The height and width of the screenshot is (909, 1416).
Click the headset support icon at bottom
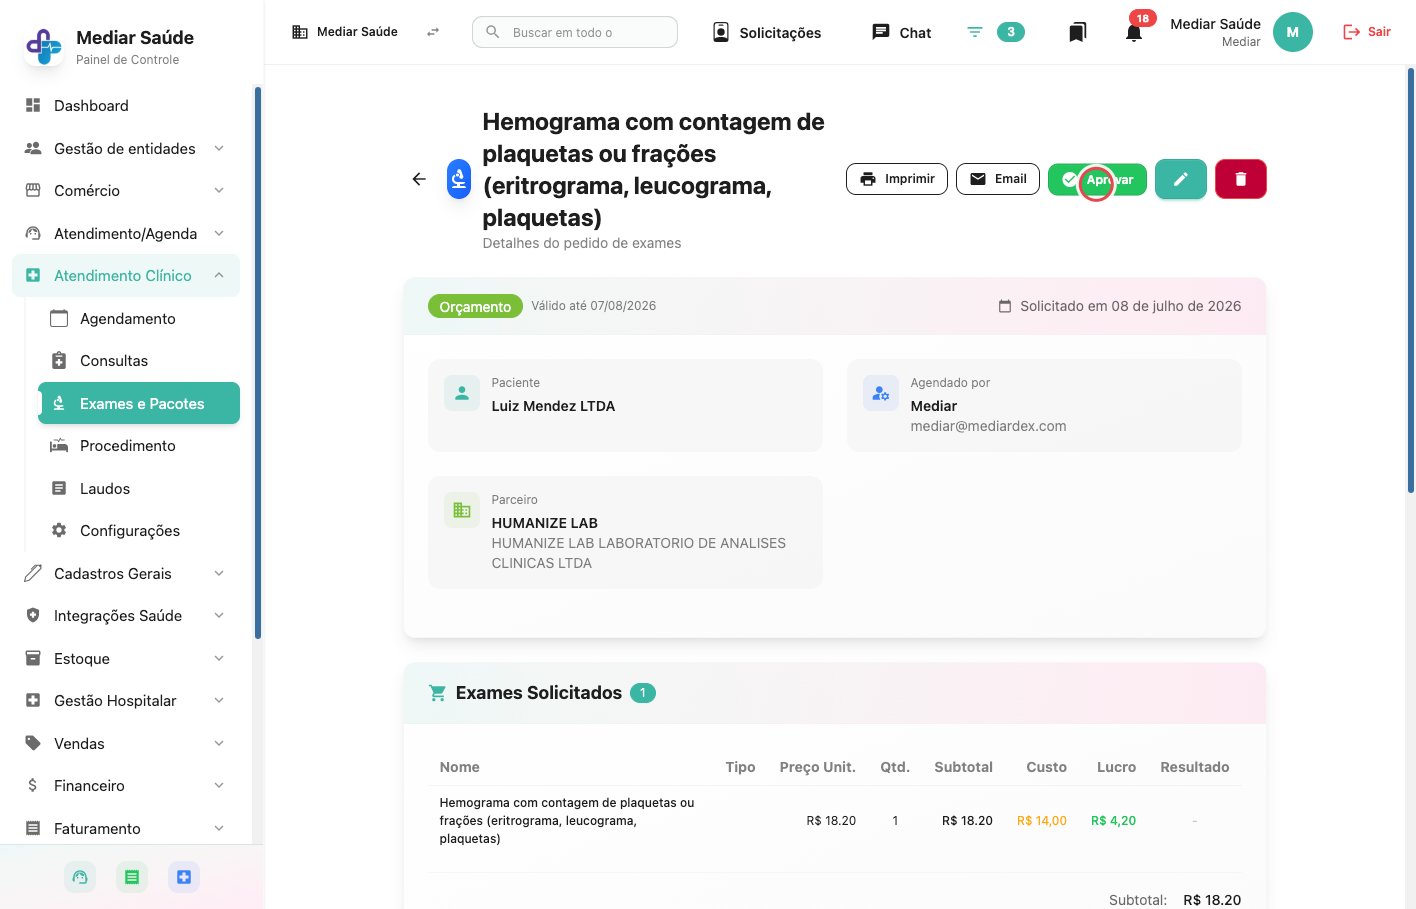point(80,877)
